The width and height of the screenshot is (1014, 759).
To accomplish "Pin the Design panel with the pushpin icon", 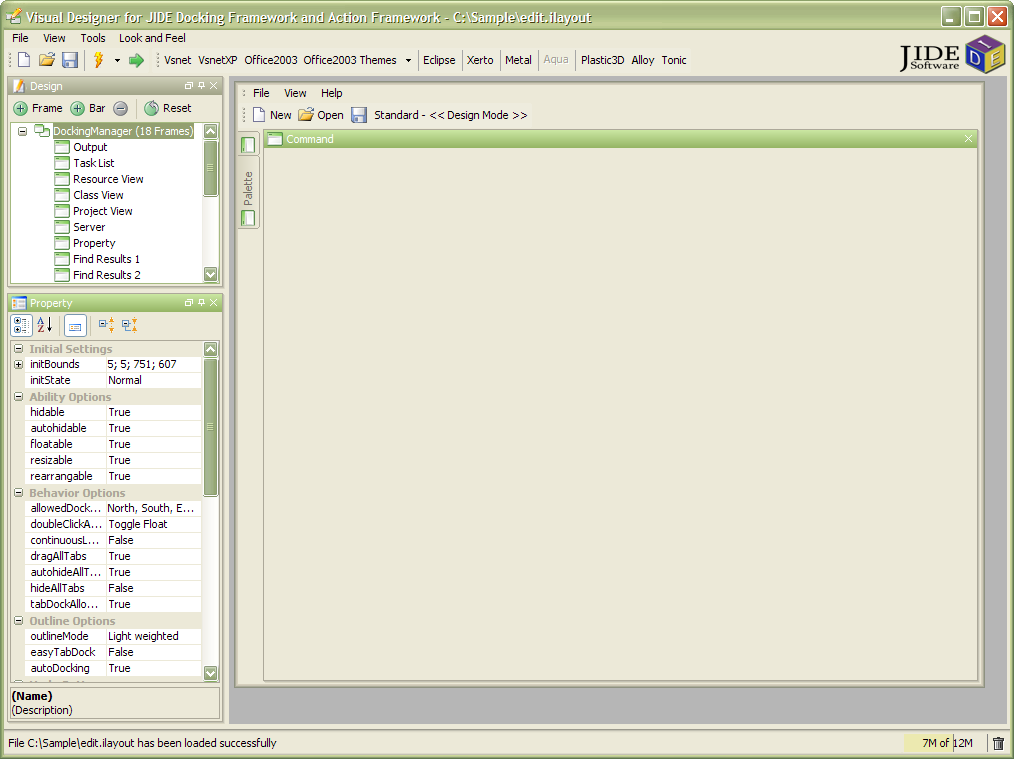I will click(x=201, y=85).
